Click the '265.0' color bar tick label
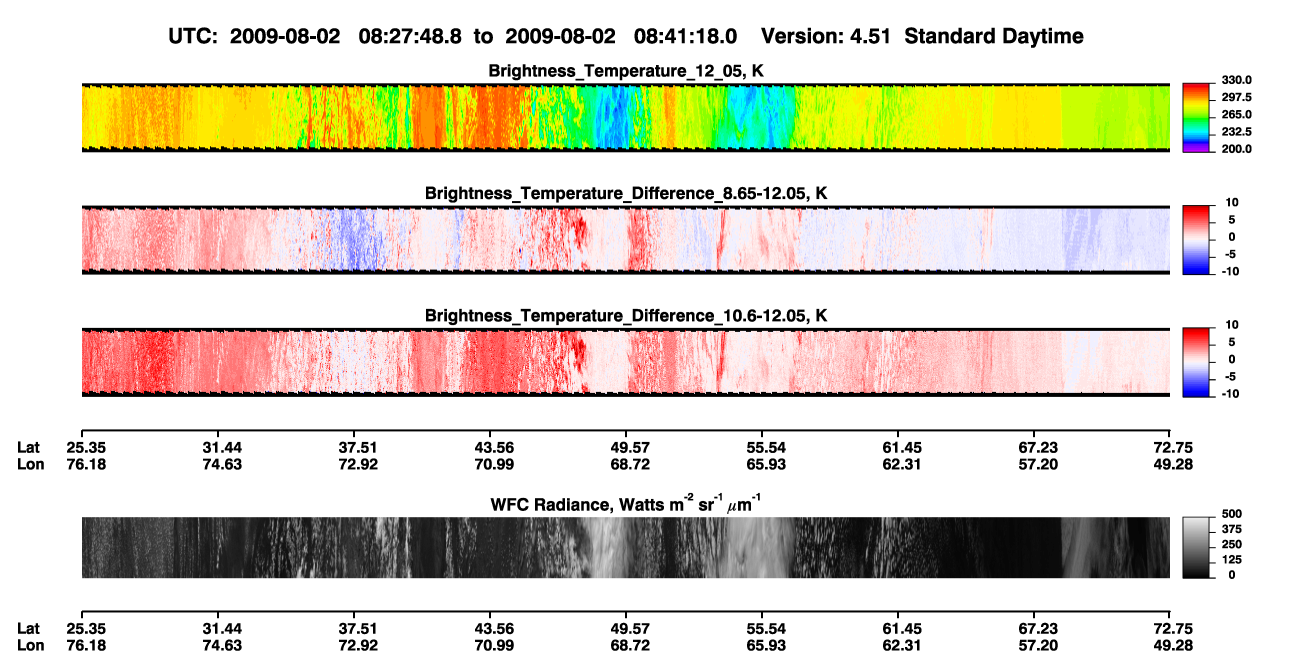 [x=1236, y=115]
